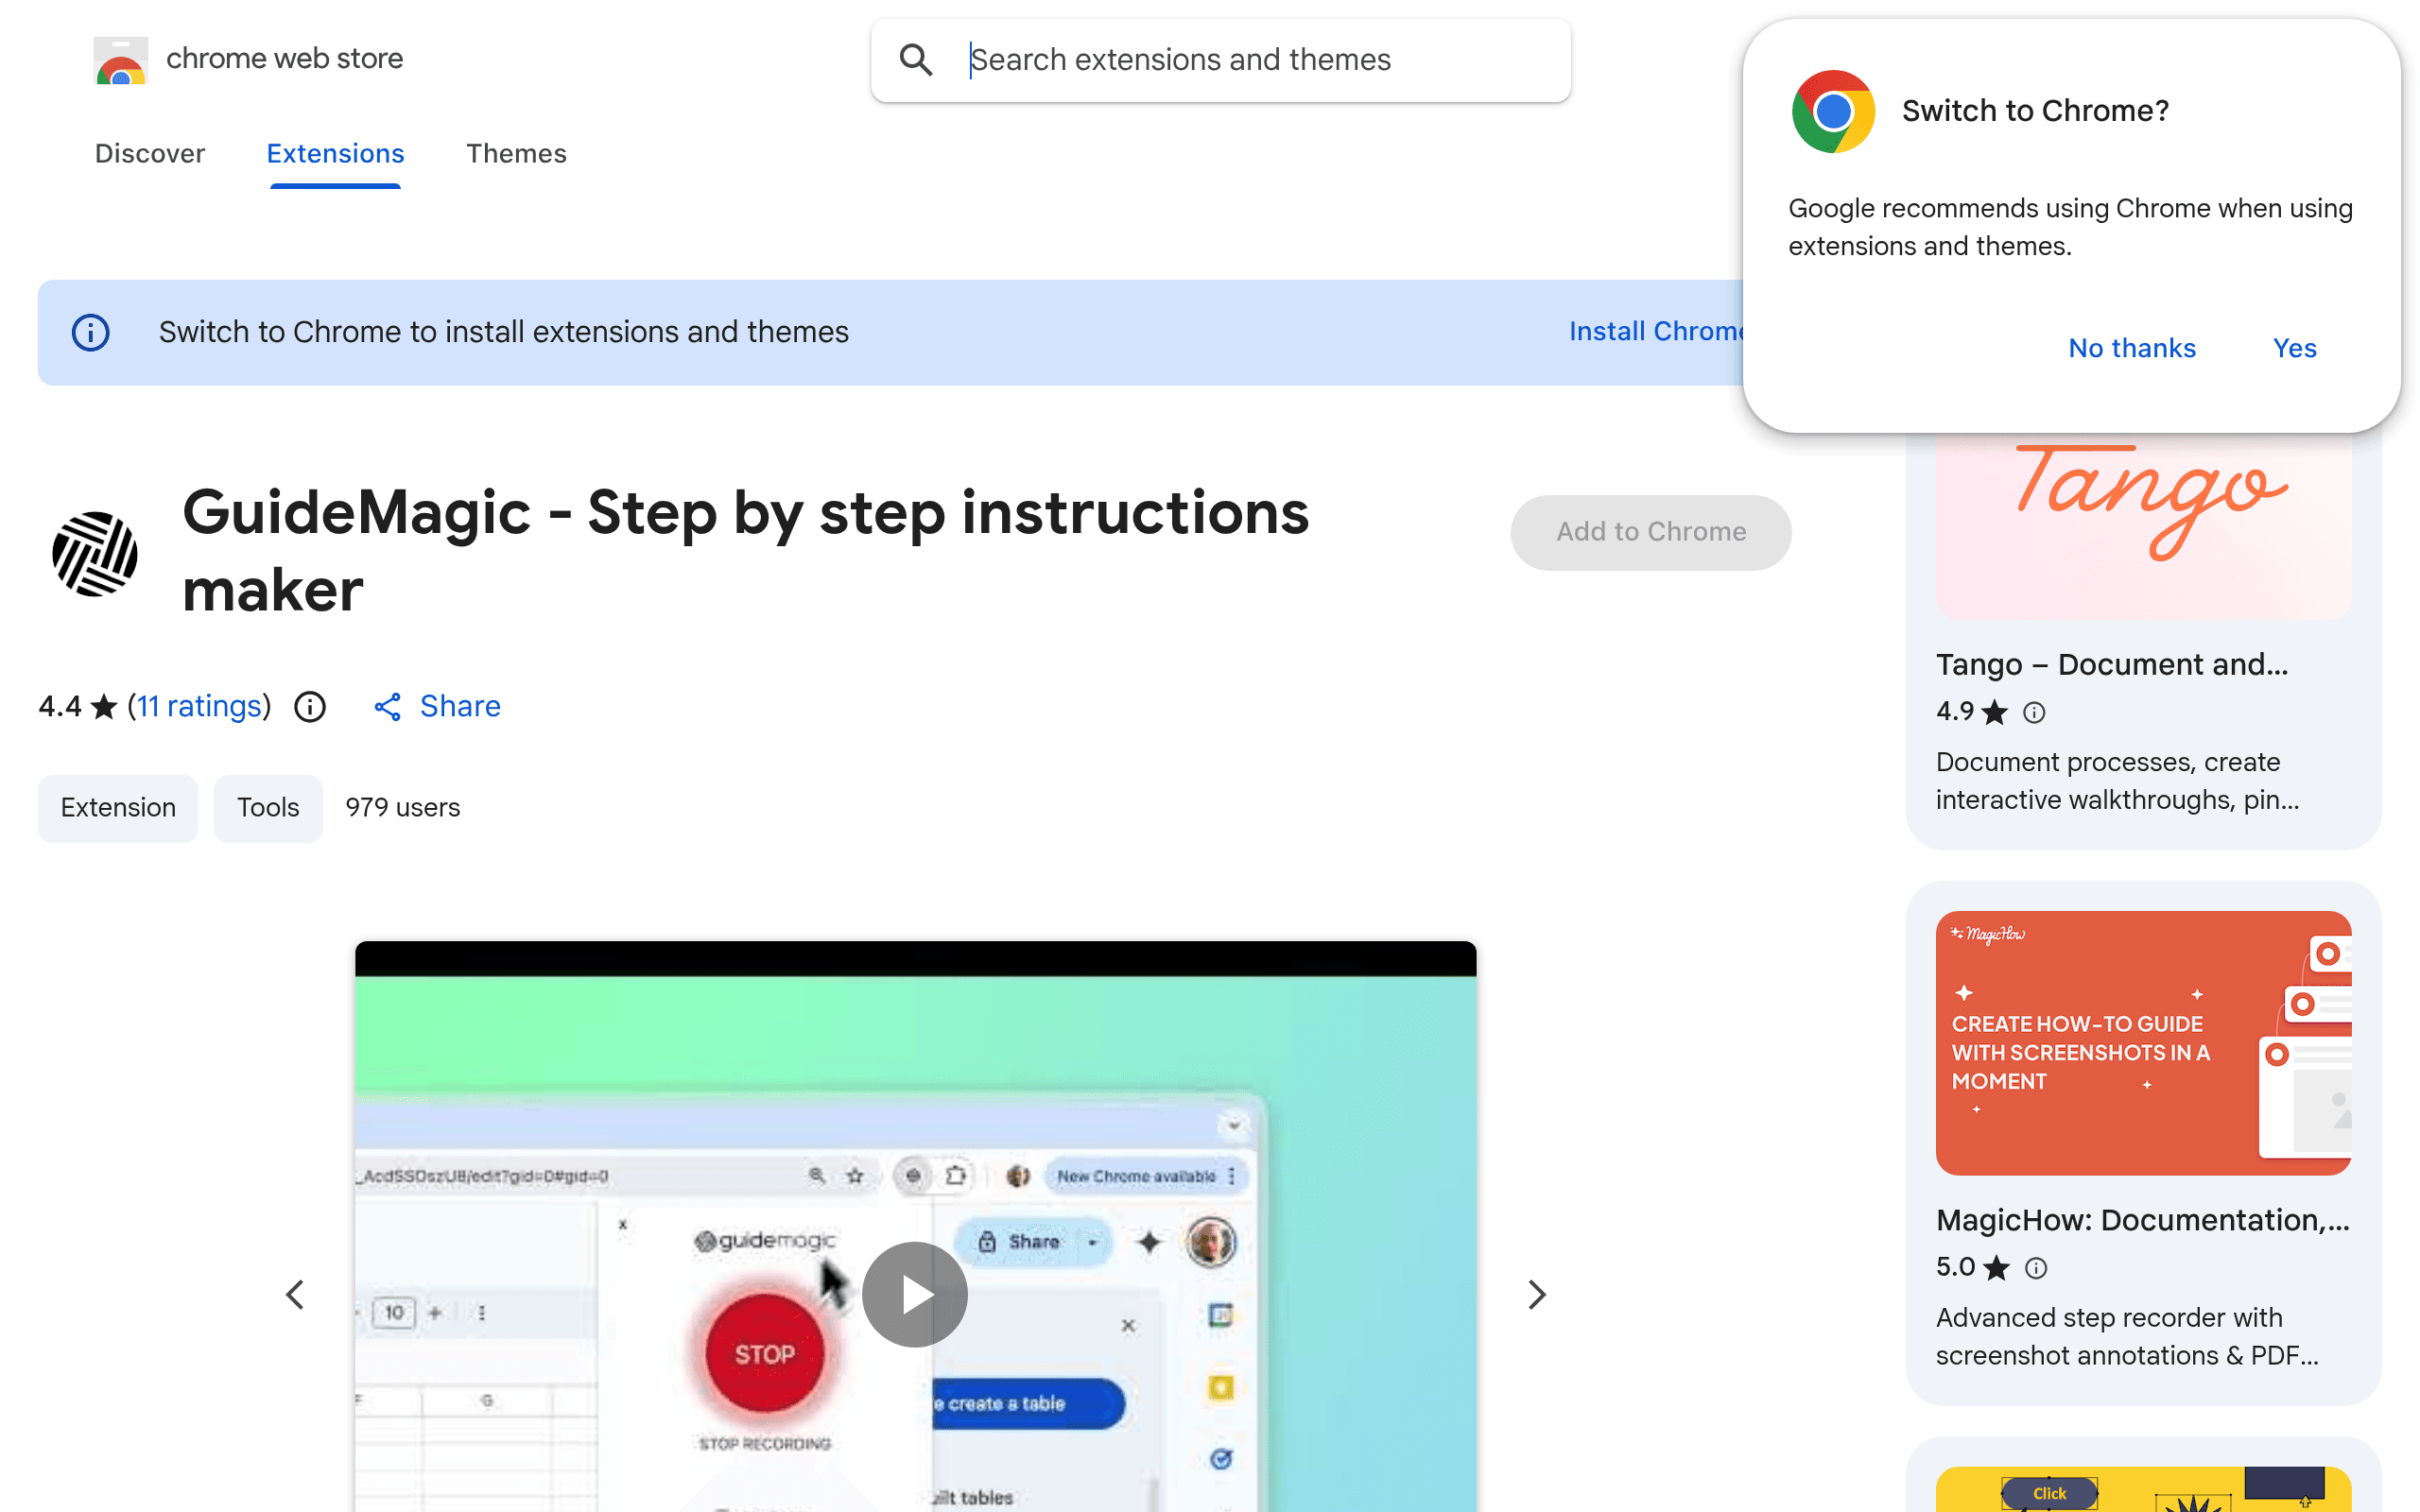This screenshot has height=1512, width=2420.
Task: Click the Install Chrome link
Action: click(1656, 331)
